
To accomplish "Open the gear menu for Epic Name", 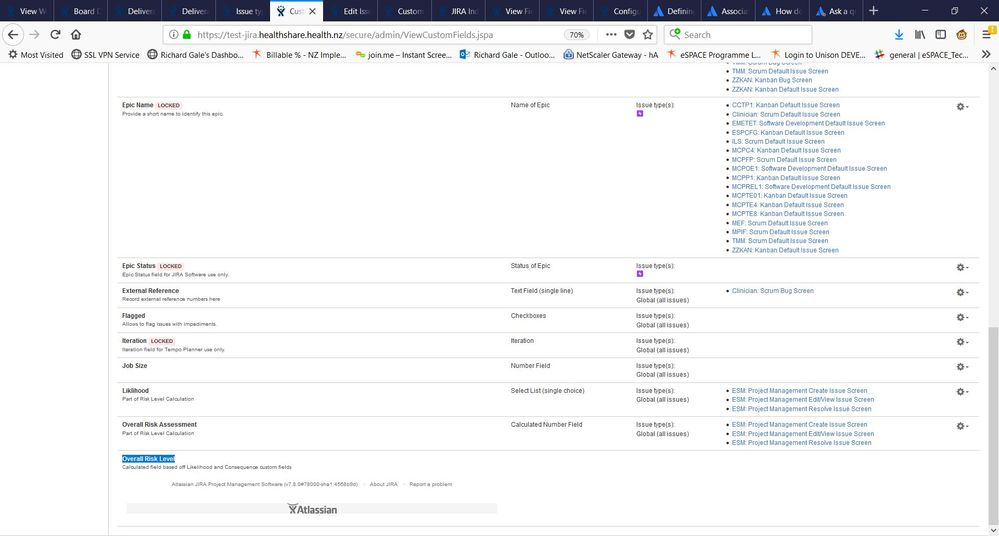I will pyautogui.click(x=962, y=106).
